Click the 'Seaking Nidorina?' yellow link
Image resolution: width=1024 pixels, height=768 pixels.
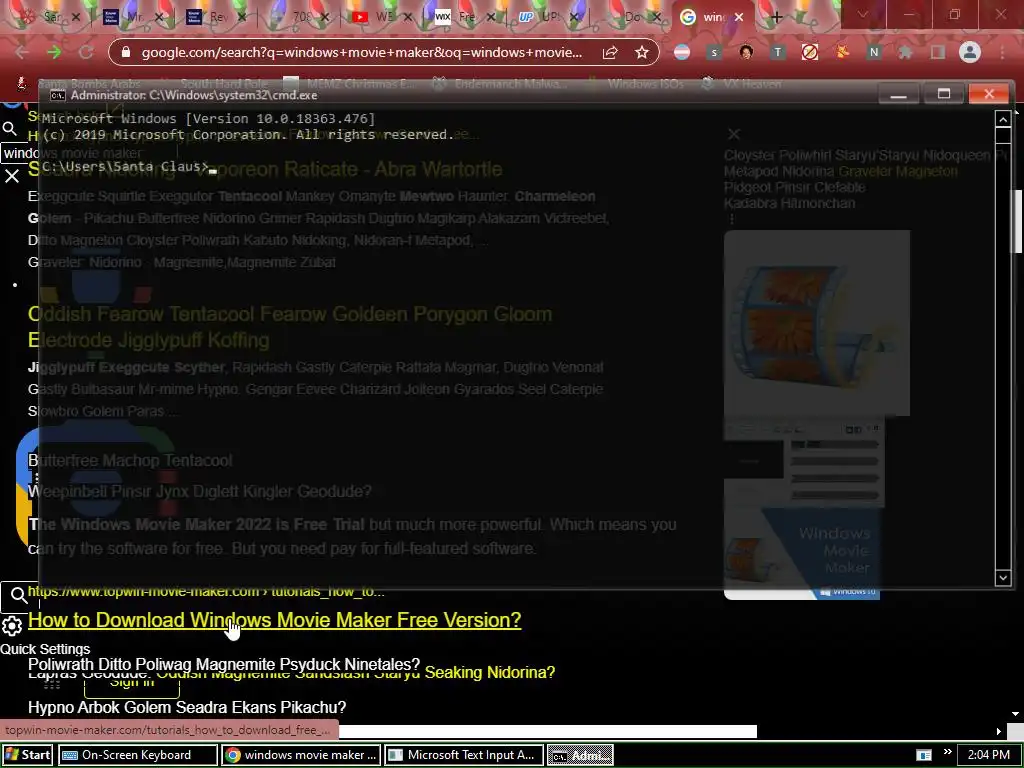click(490, 672)
